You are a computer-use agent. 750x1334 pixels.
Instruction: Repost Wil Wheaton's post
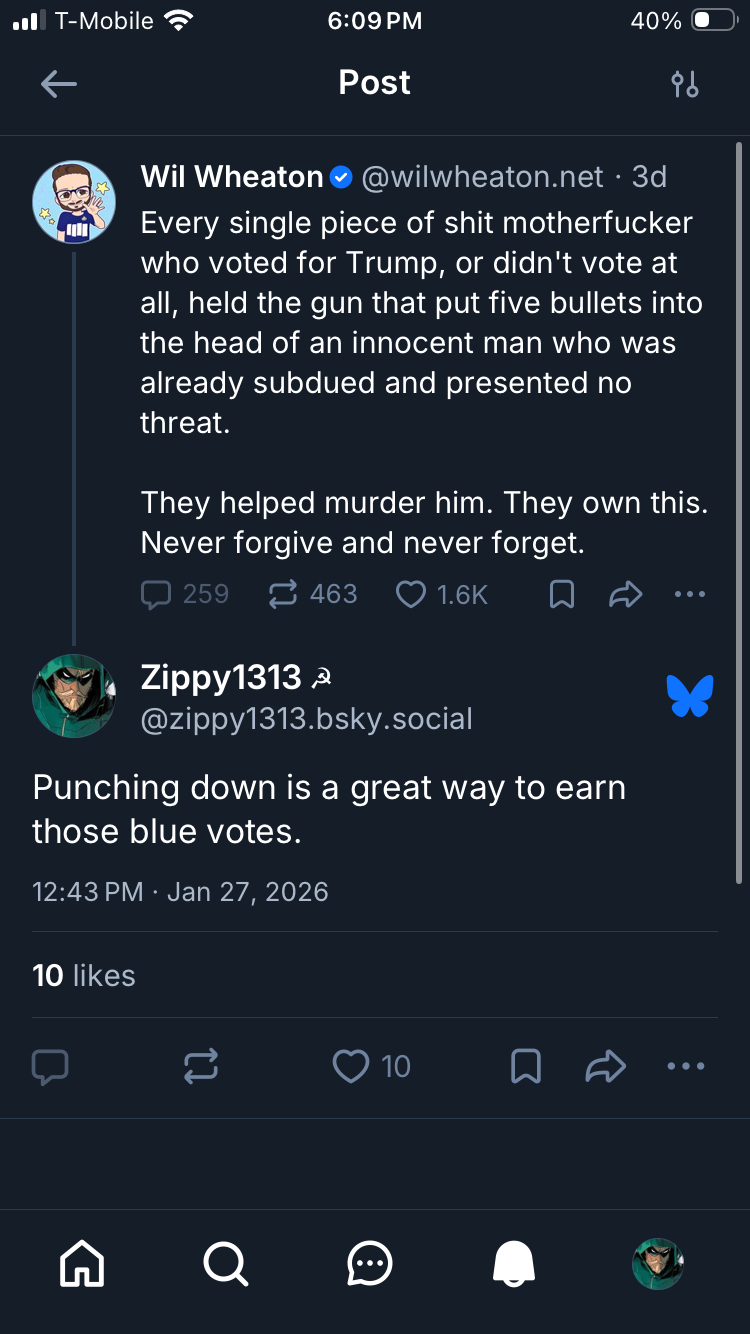click(284, 595)
